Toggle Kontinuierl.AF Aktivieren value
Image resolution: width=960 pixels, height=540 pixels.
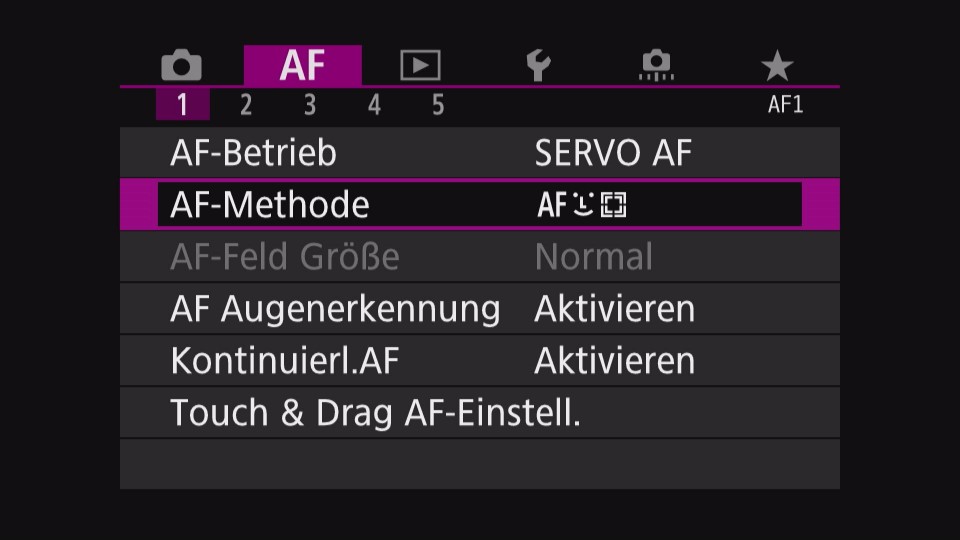coord(615,361)
